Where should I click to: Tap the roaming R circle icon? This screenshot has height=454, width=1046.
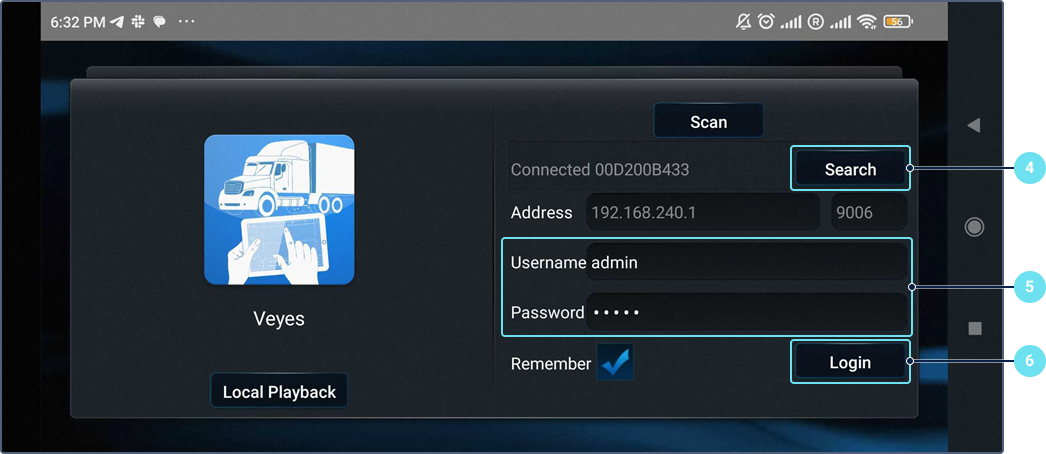click(x=815, y=22)
